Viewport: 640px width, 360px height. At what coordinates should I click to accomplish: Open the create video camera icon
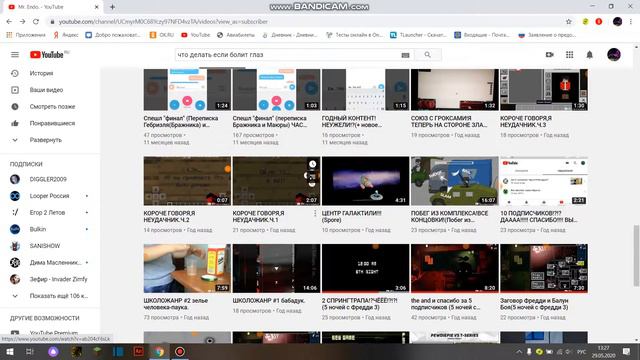550,55
